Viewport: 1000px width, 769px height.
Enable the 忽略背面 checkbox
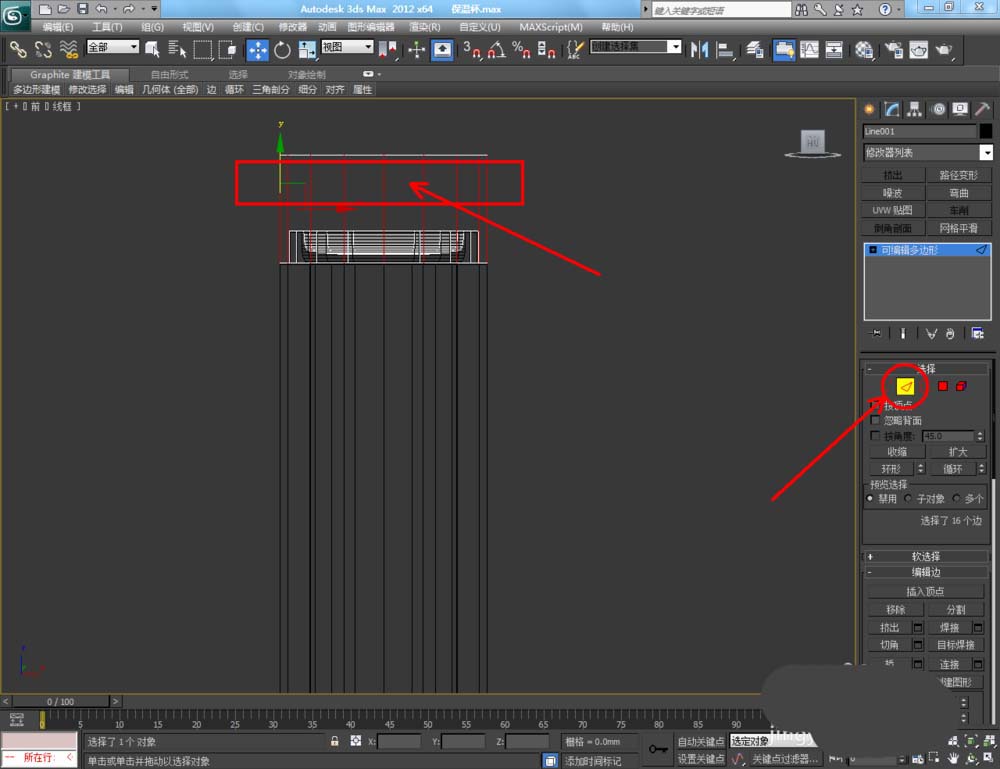[x=875, y=420]
